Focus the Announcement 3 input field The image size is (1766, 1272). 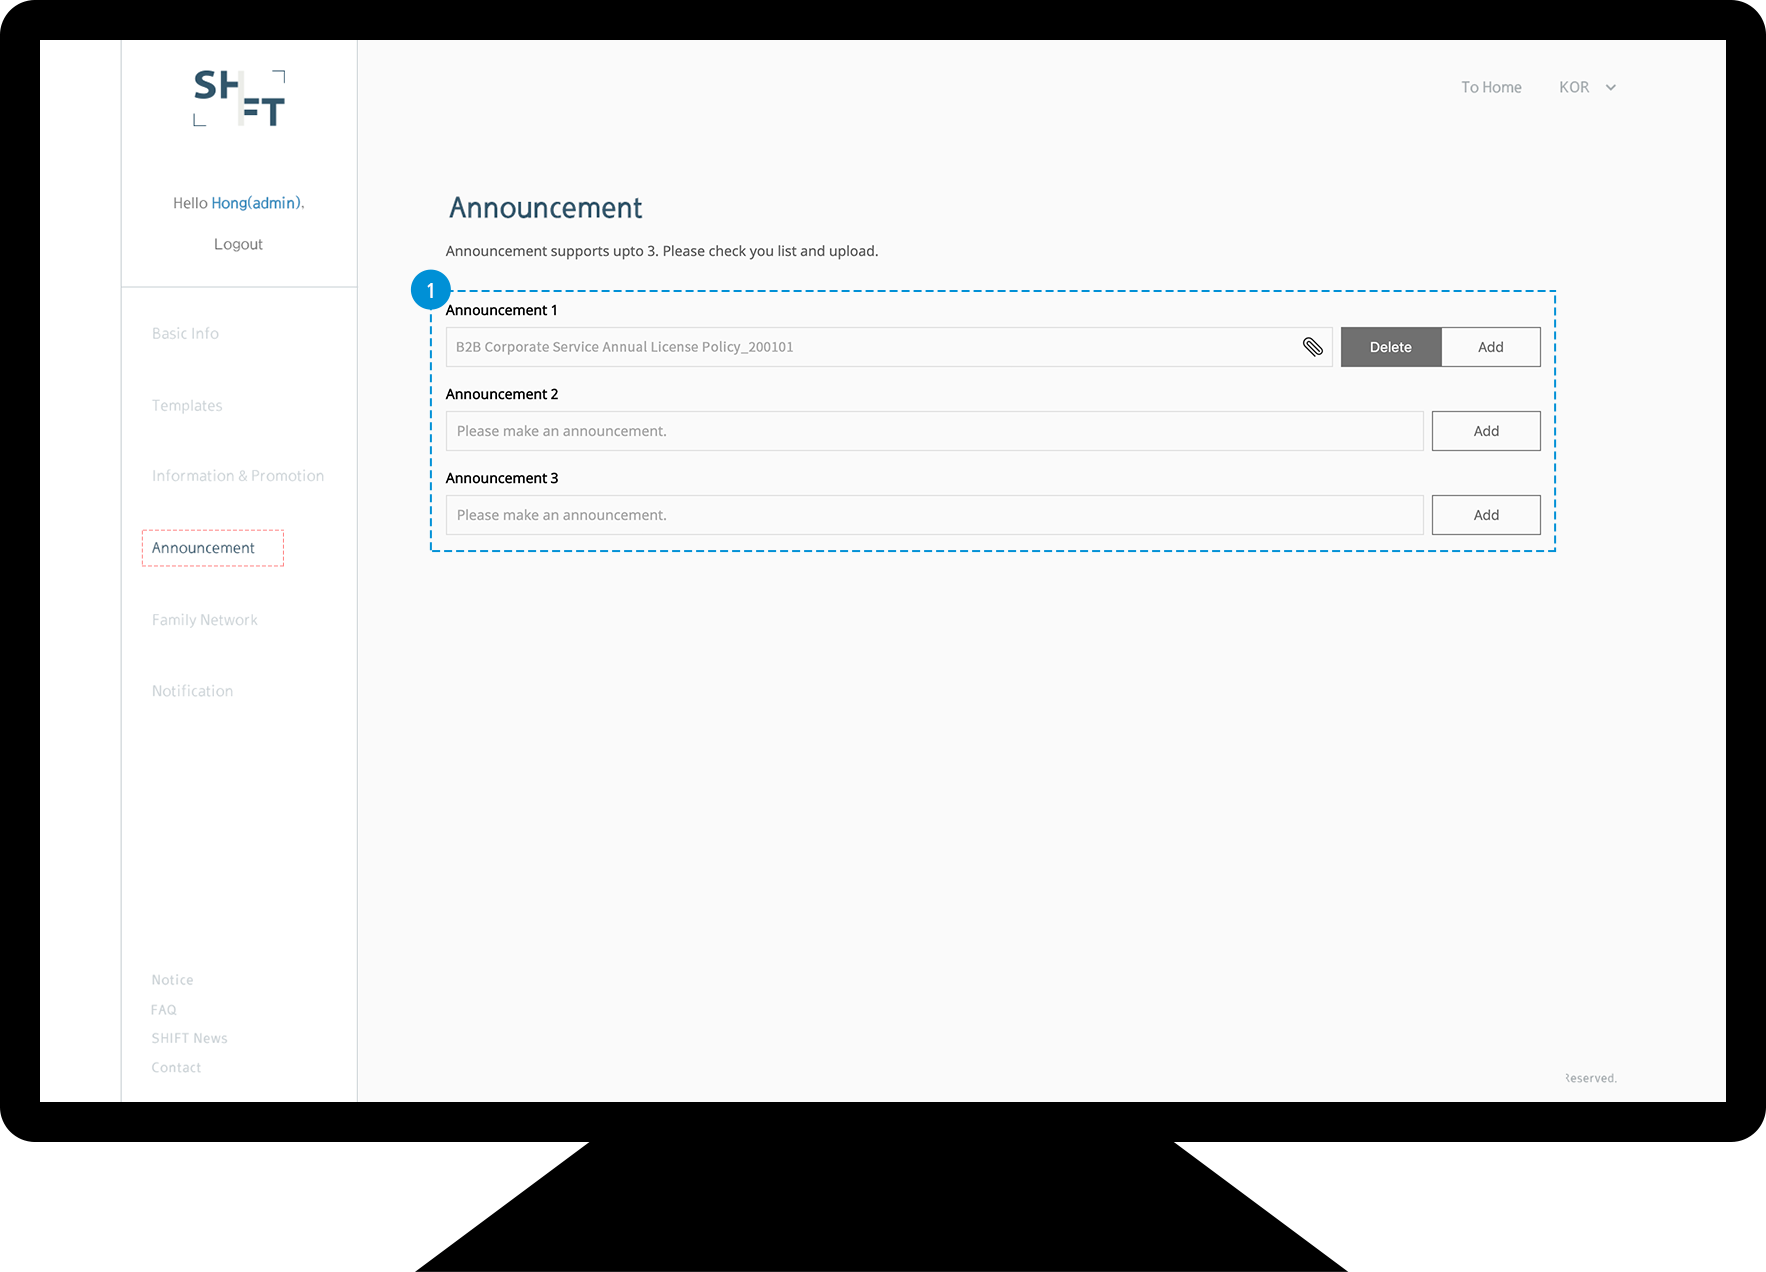pyautogui.click(x=935, y=515)
